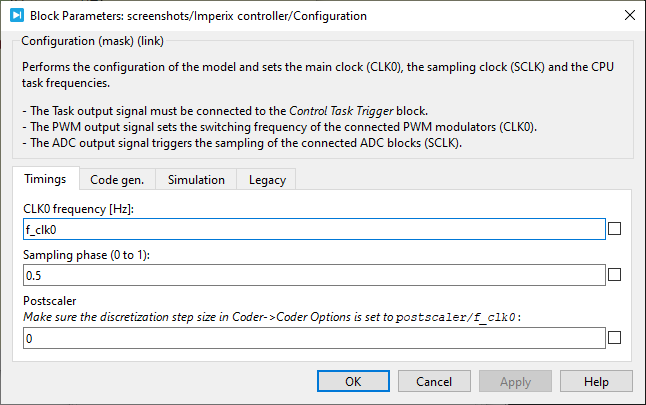Switch to the Timings tab
This screenshot has width=646, height=405.
pyautogui.click(x=46, y=180)
